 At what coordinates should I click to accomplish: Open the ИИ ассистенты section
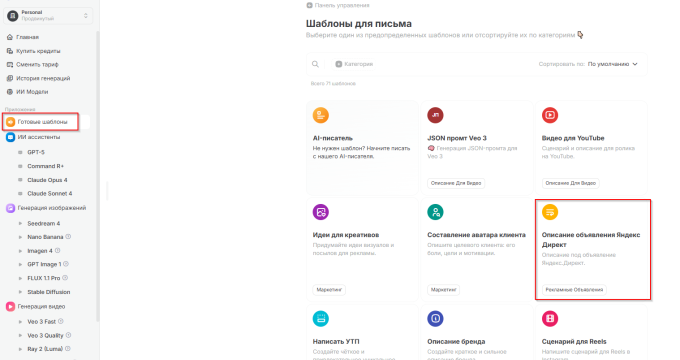[39, 137]
